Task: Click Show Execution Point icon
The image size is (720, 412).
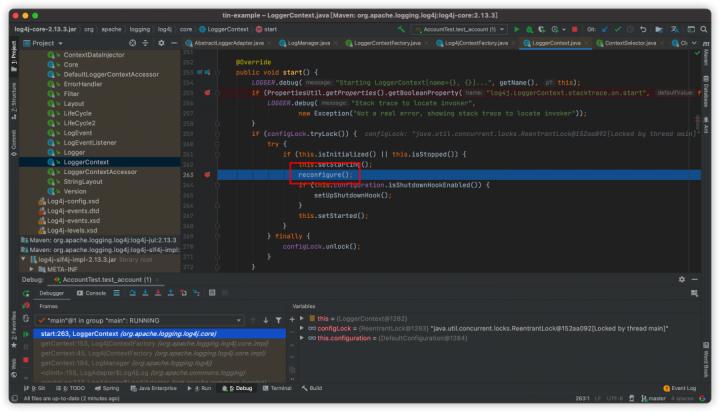Action: click(117, 293)
